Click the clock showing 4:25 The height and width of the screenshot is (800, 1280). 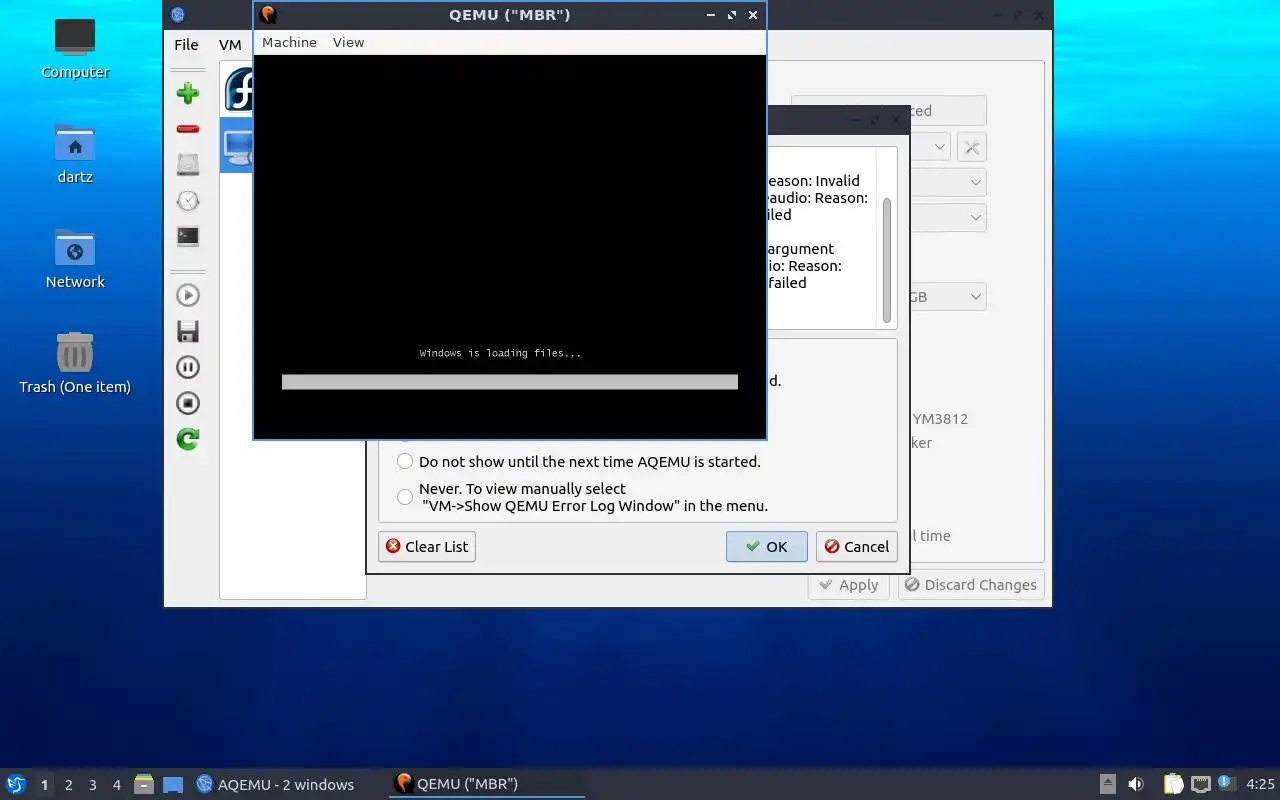(1260, 784)
